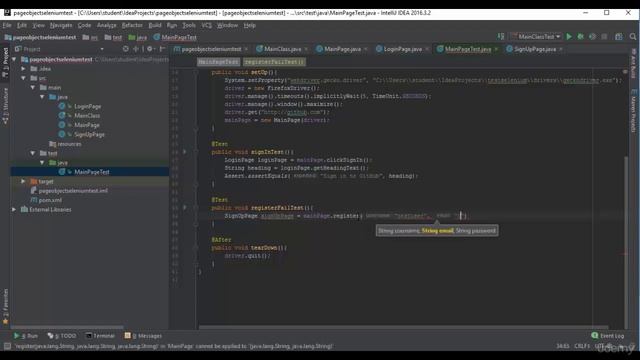The width and height of the screenshot is (640, 360).
Task: Select MainPageTest in project tree
Action: [91, 172]
